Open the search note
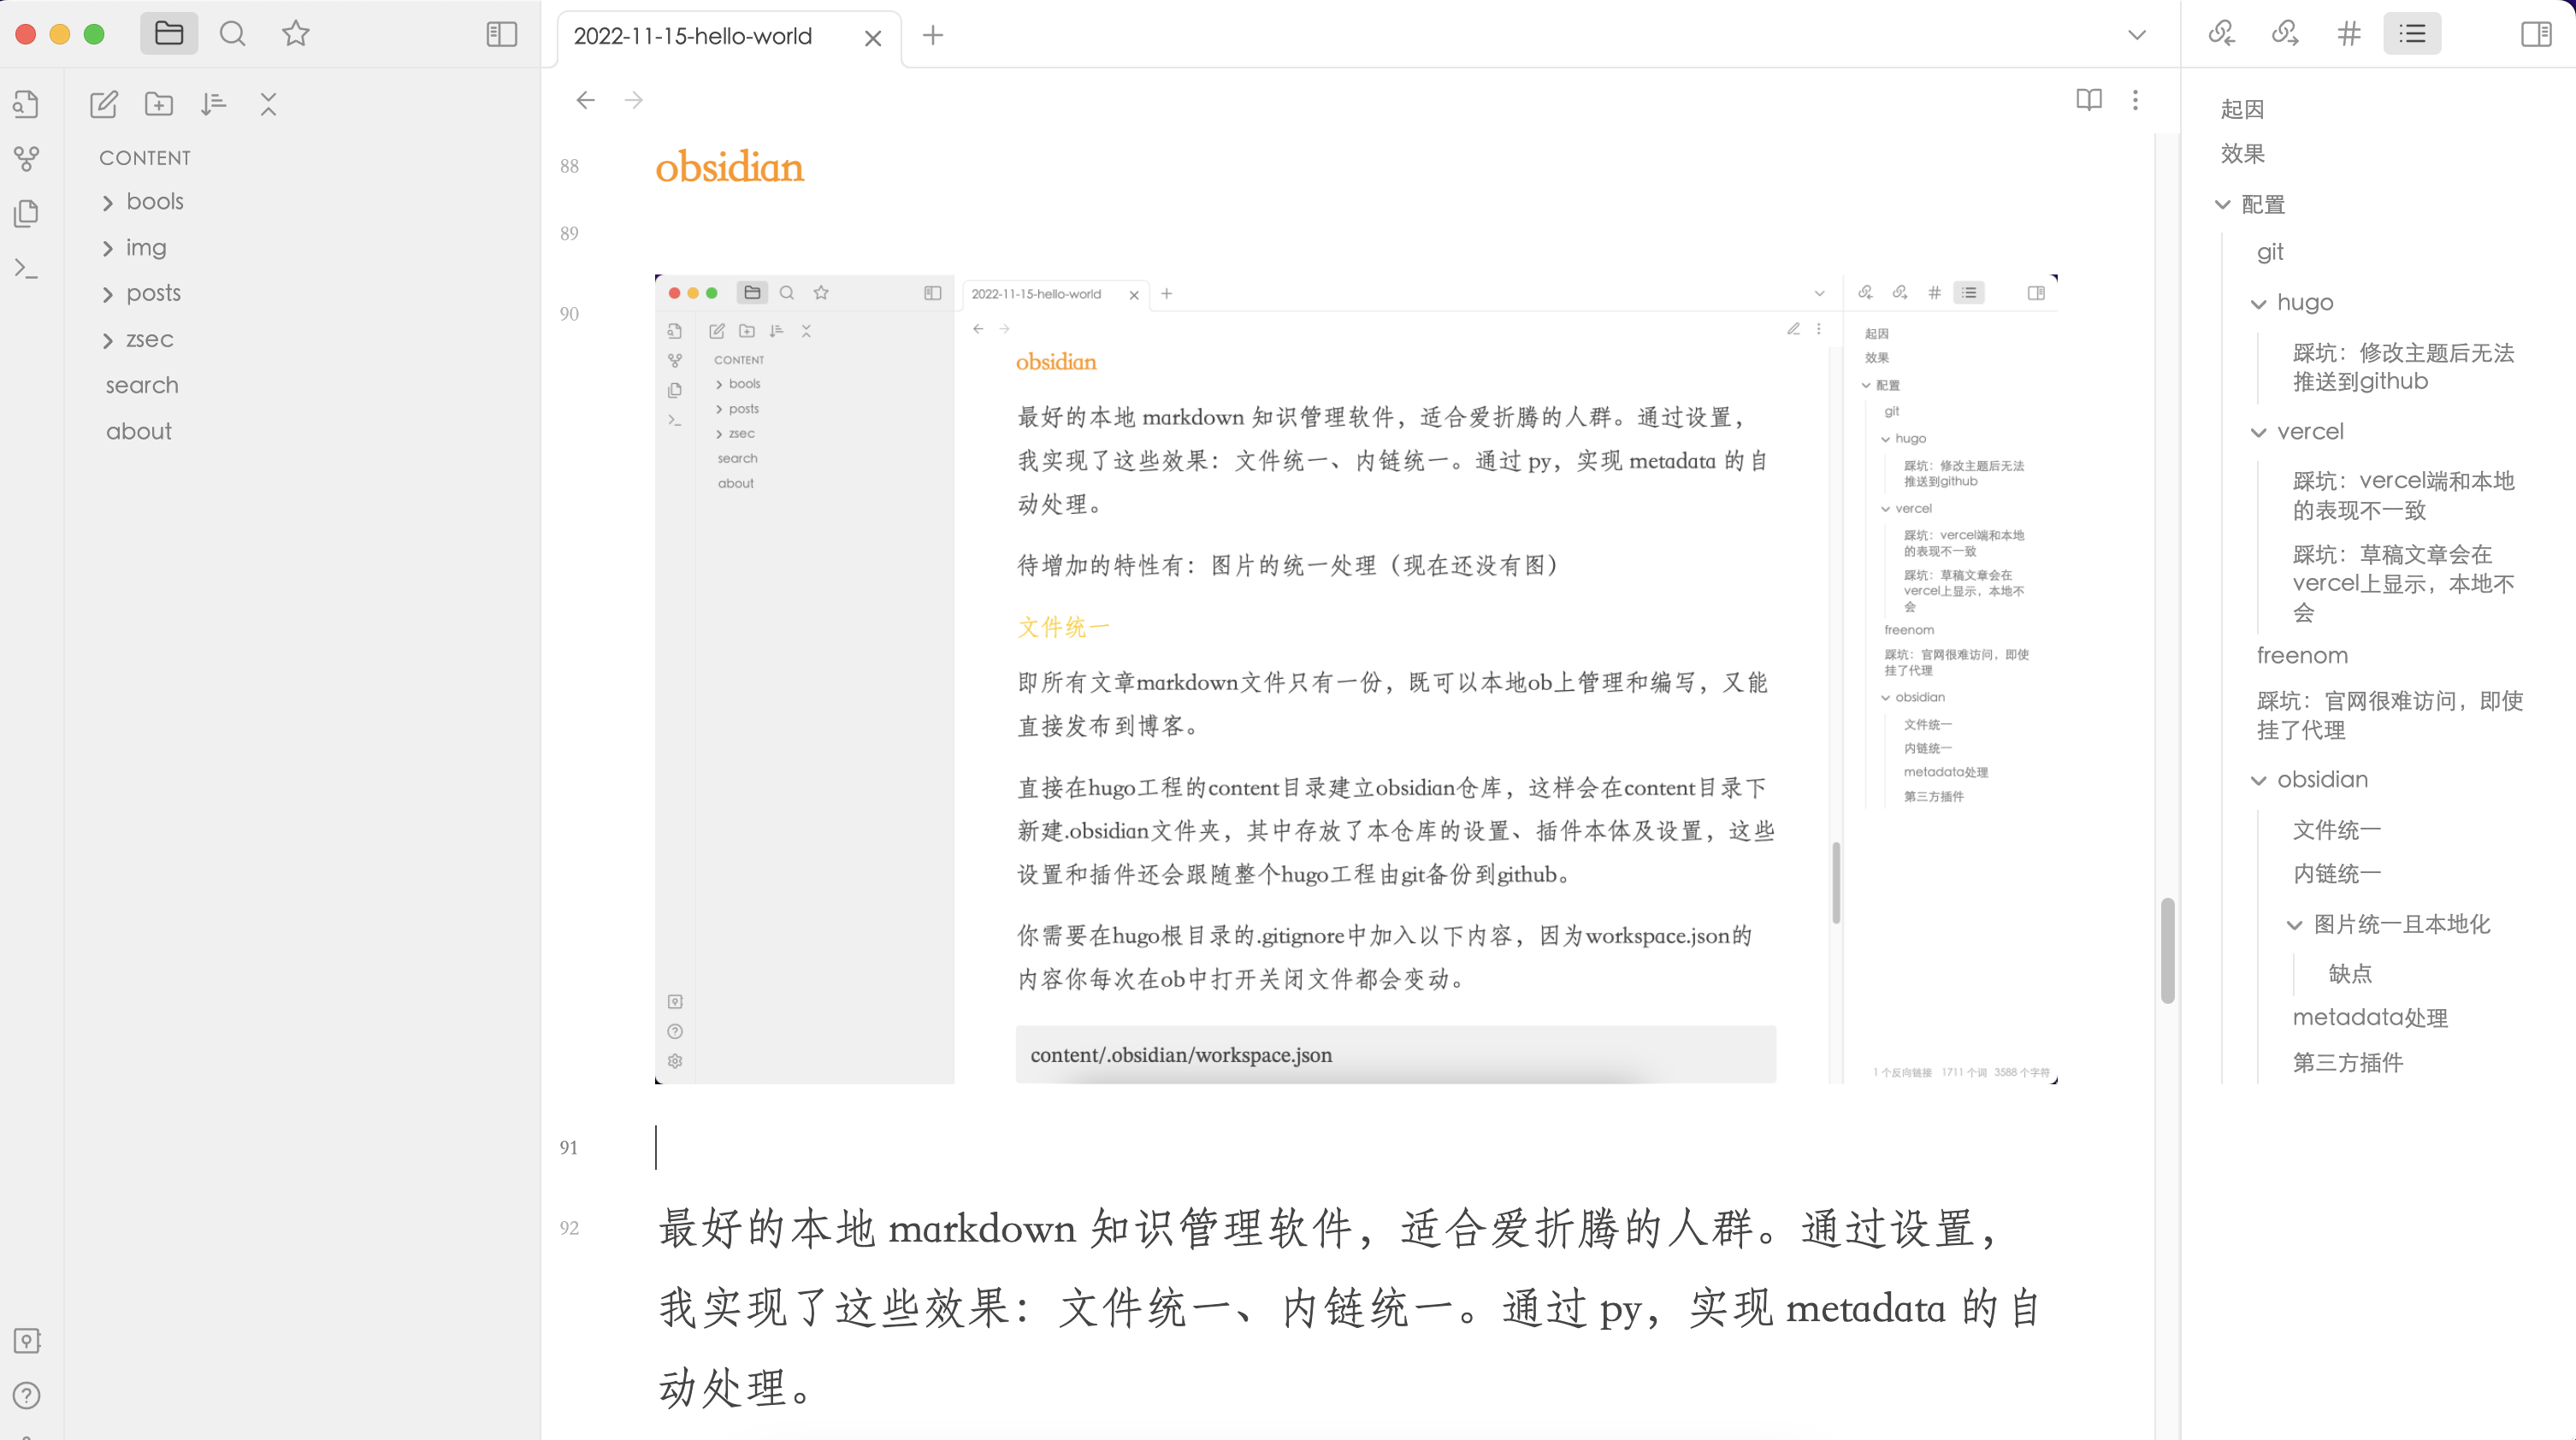The image size is (2576, 1440). (142, 385)
